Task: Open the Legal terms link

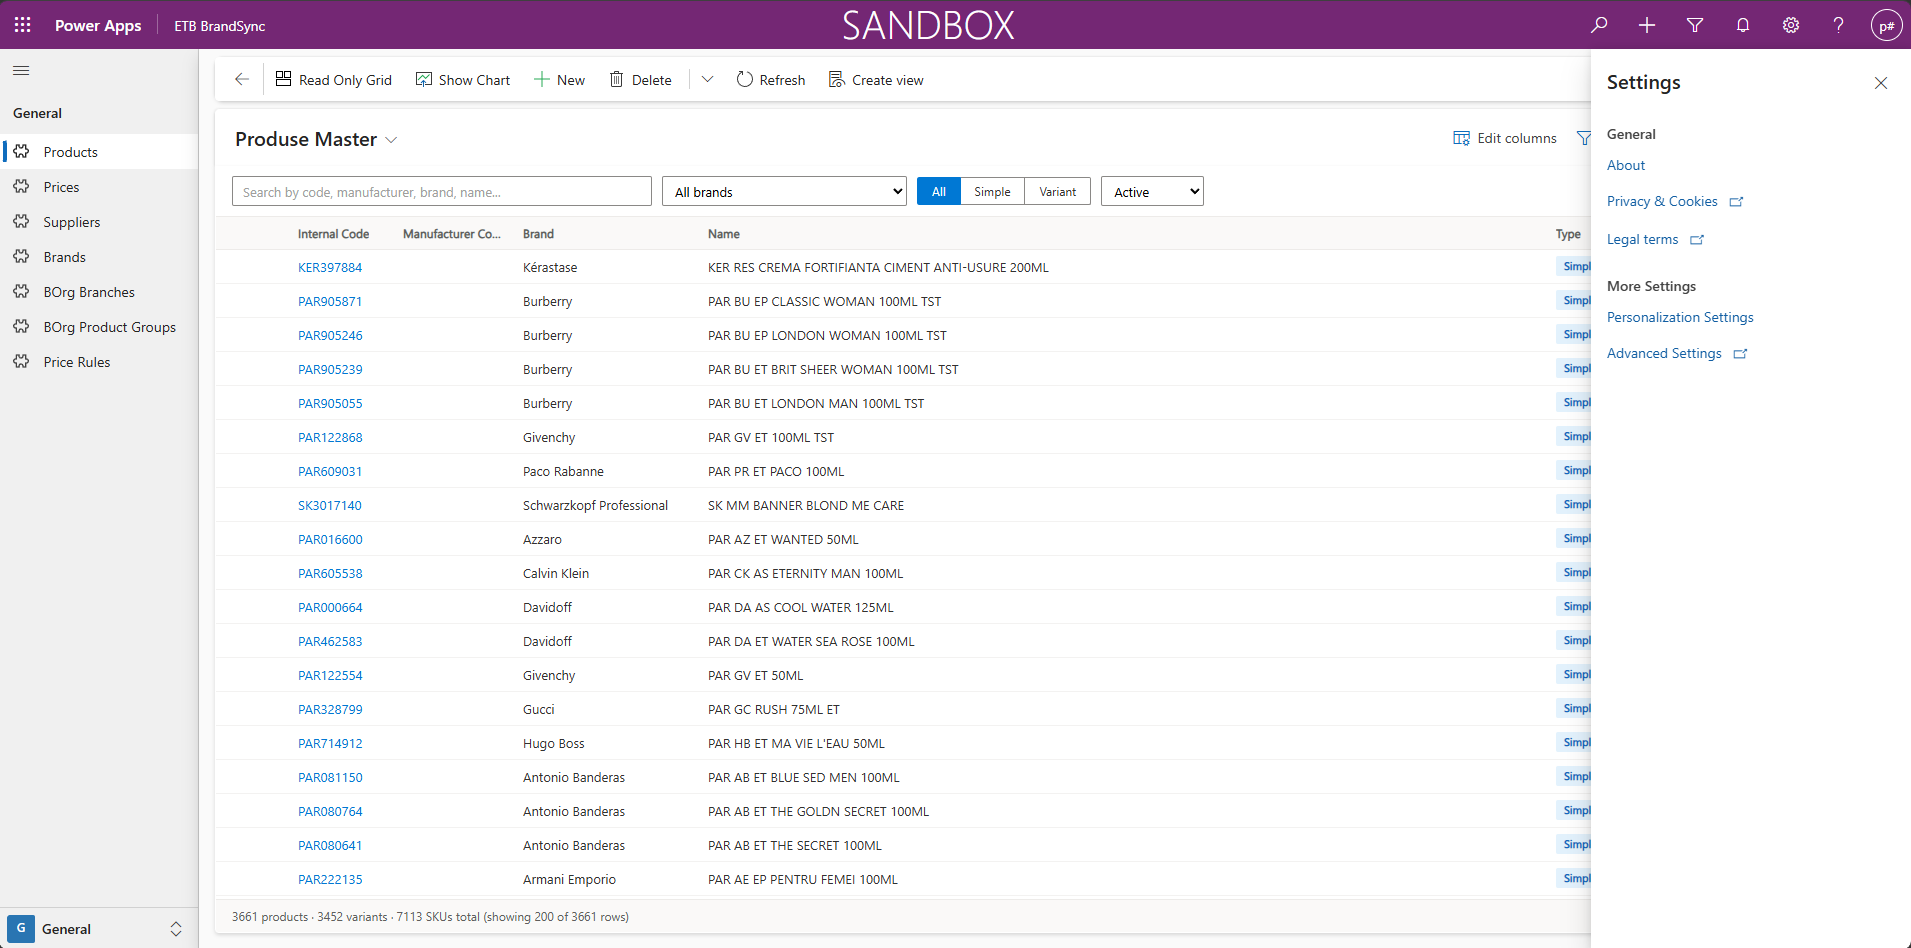Action: click(x=1655, y=239)
